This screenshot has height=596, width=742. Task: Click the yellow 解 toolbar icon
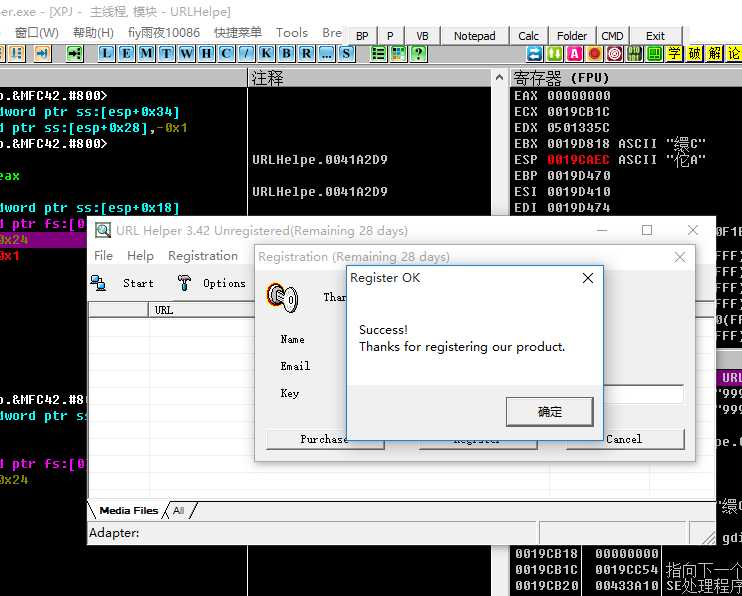(715, 53)
